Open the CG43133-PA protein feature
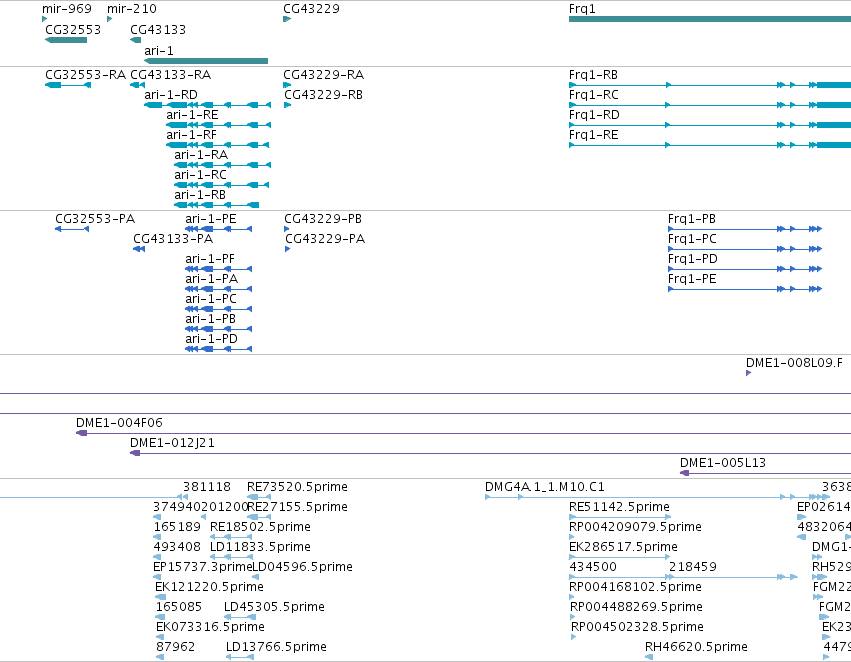This screenshot has width=851, height=662. coord(139,249)
